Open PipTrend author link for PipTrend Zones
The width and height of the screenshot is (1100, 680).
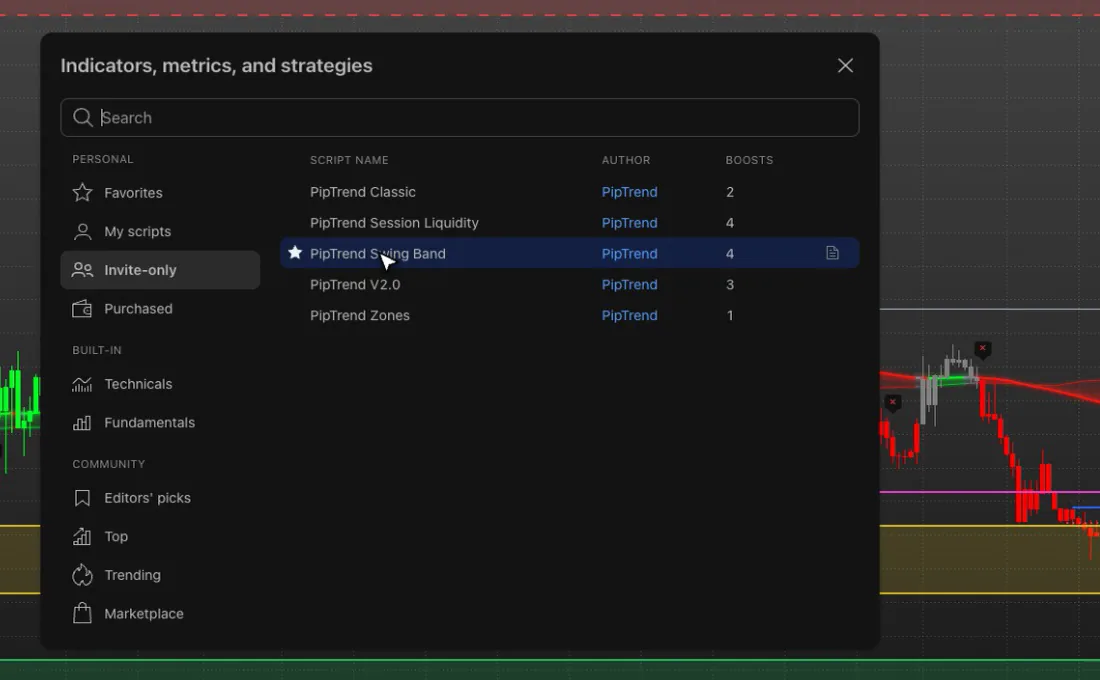coord(629,315)
